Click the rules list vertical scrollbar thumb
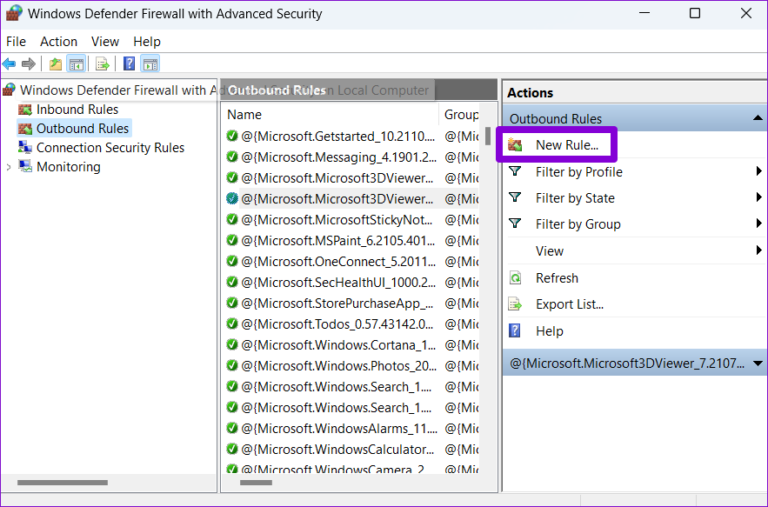The height and width of the screenshot is (507, 768). click(488, 136)
